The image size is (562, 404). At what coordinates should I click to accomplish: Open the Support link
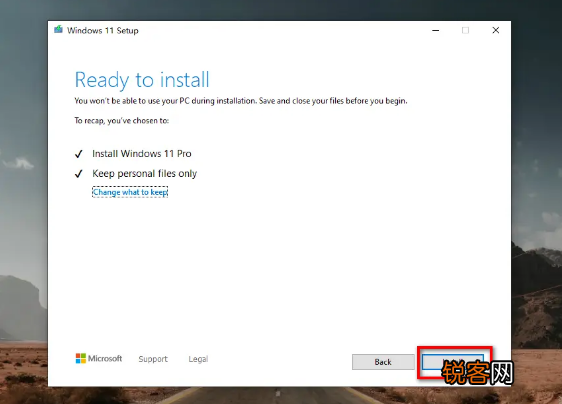tap(153, 359)
